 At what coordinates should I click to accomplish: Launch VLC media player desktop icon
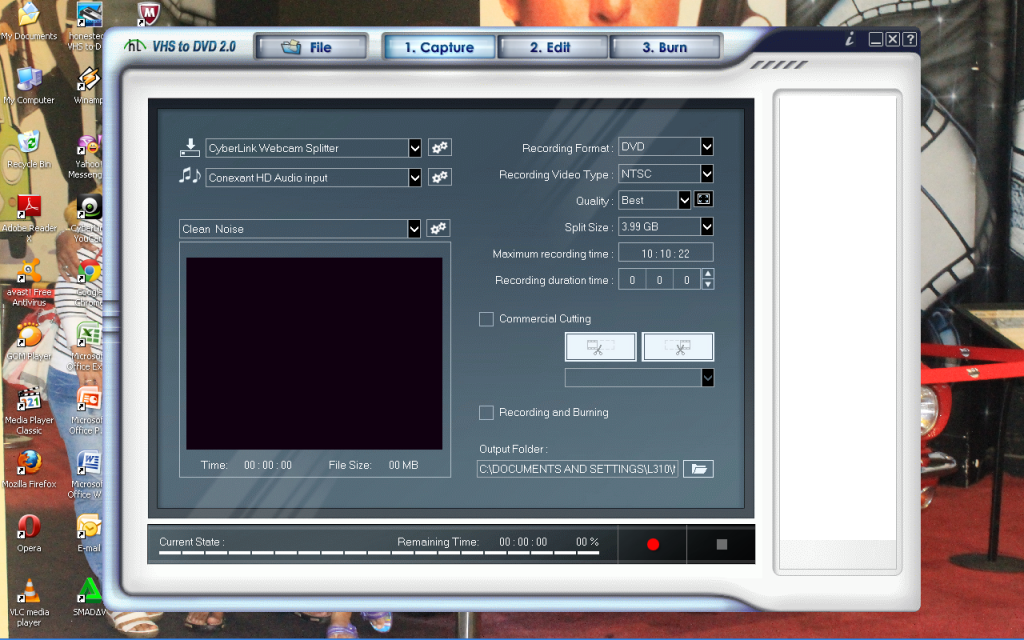29,602
